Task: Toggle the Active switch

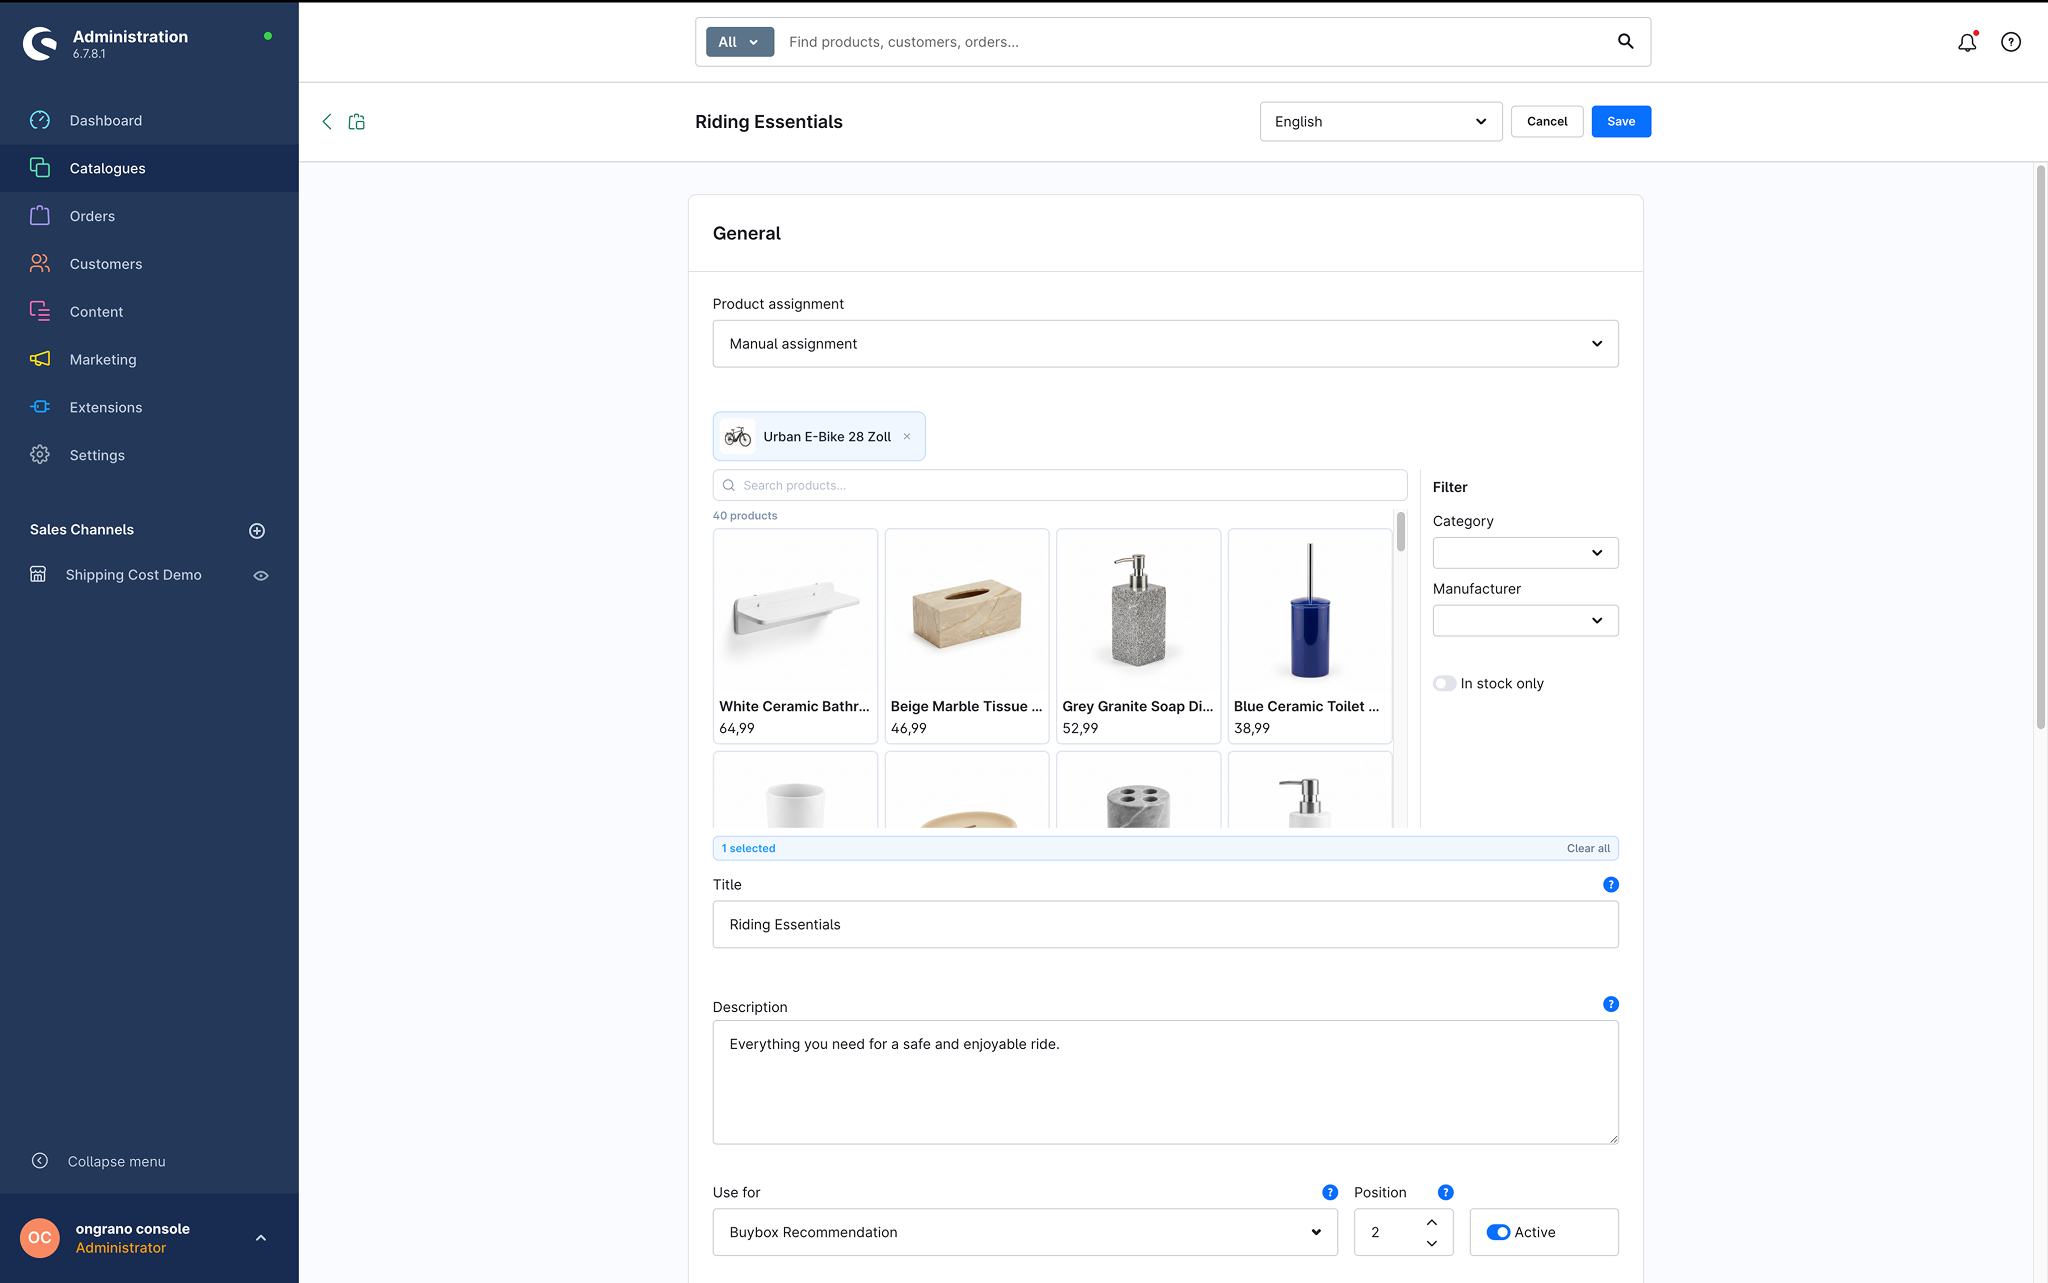Action: click(1498, 1232)
